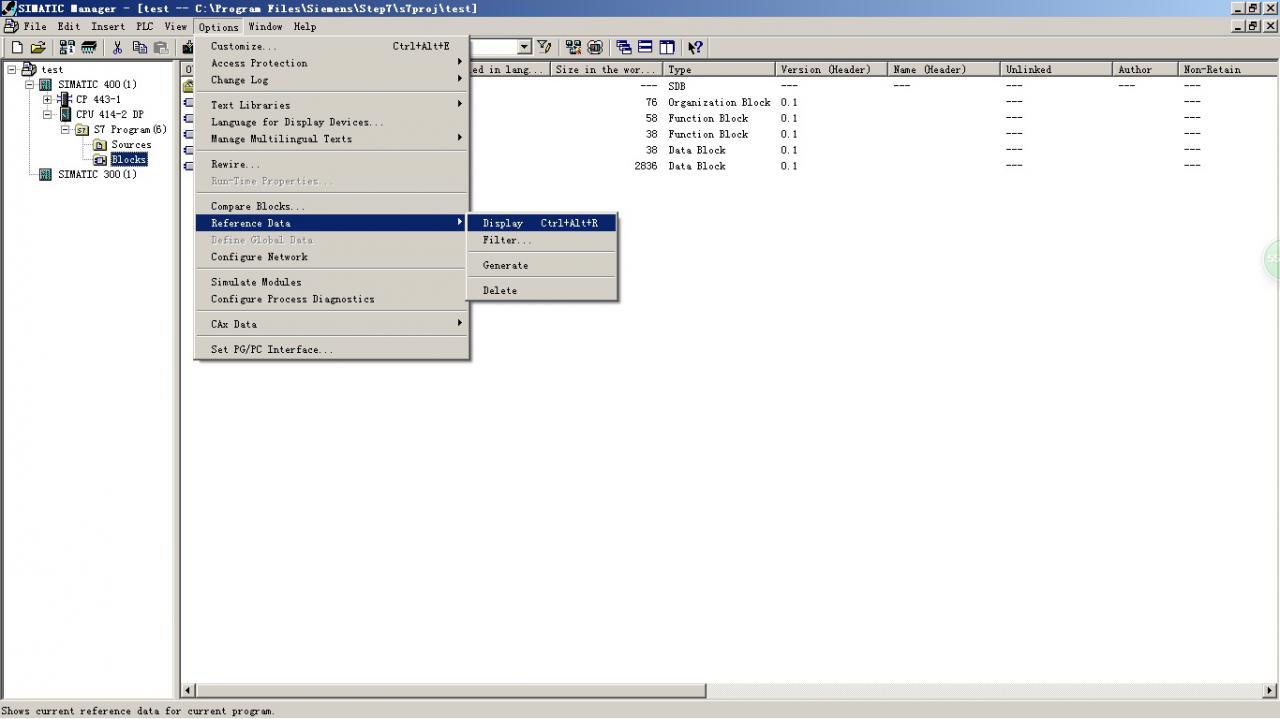
Task: Sort by the Non-Retain column header
Action: click(x=1229, y=70)
